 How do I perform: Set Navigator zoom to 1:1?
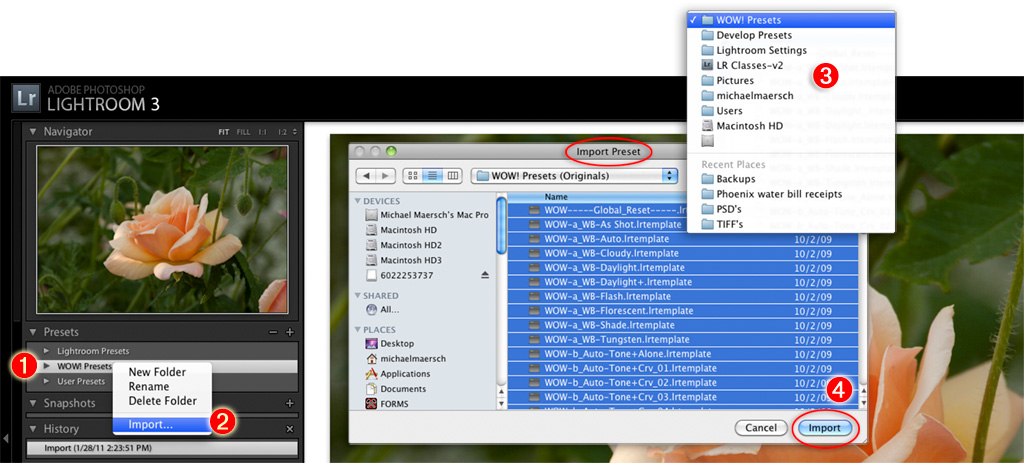263,132
